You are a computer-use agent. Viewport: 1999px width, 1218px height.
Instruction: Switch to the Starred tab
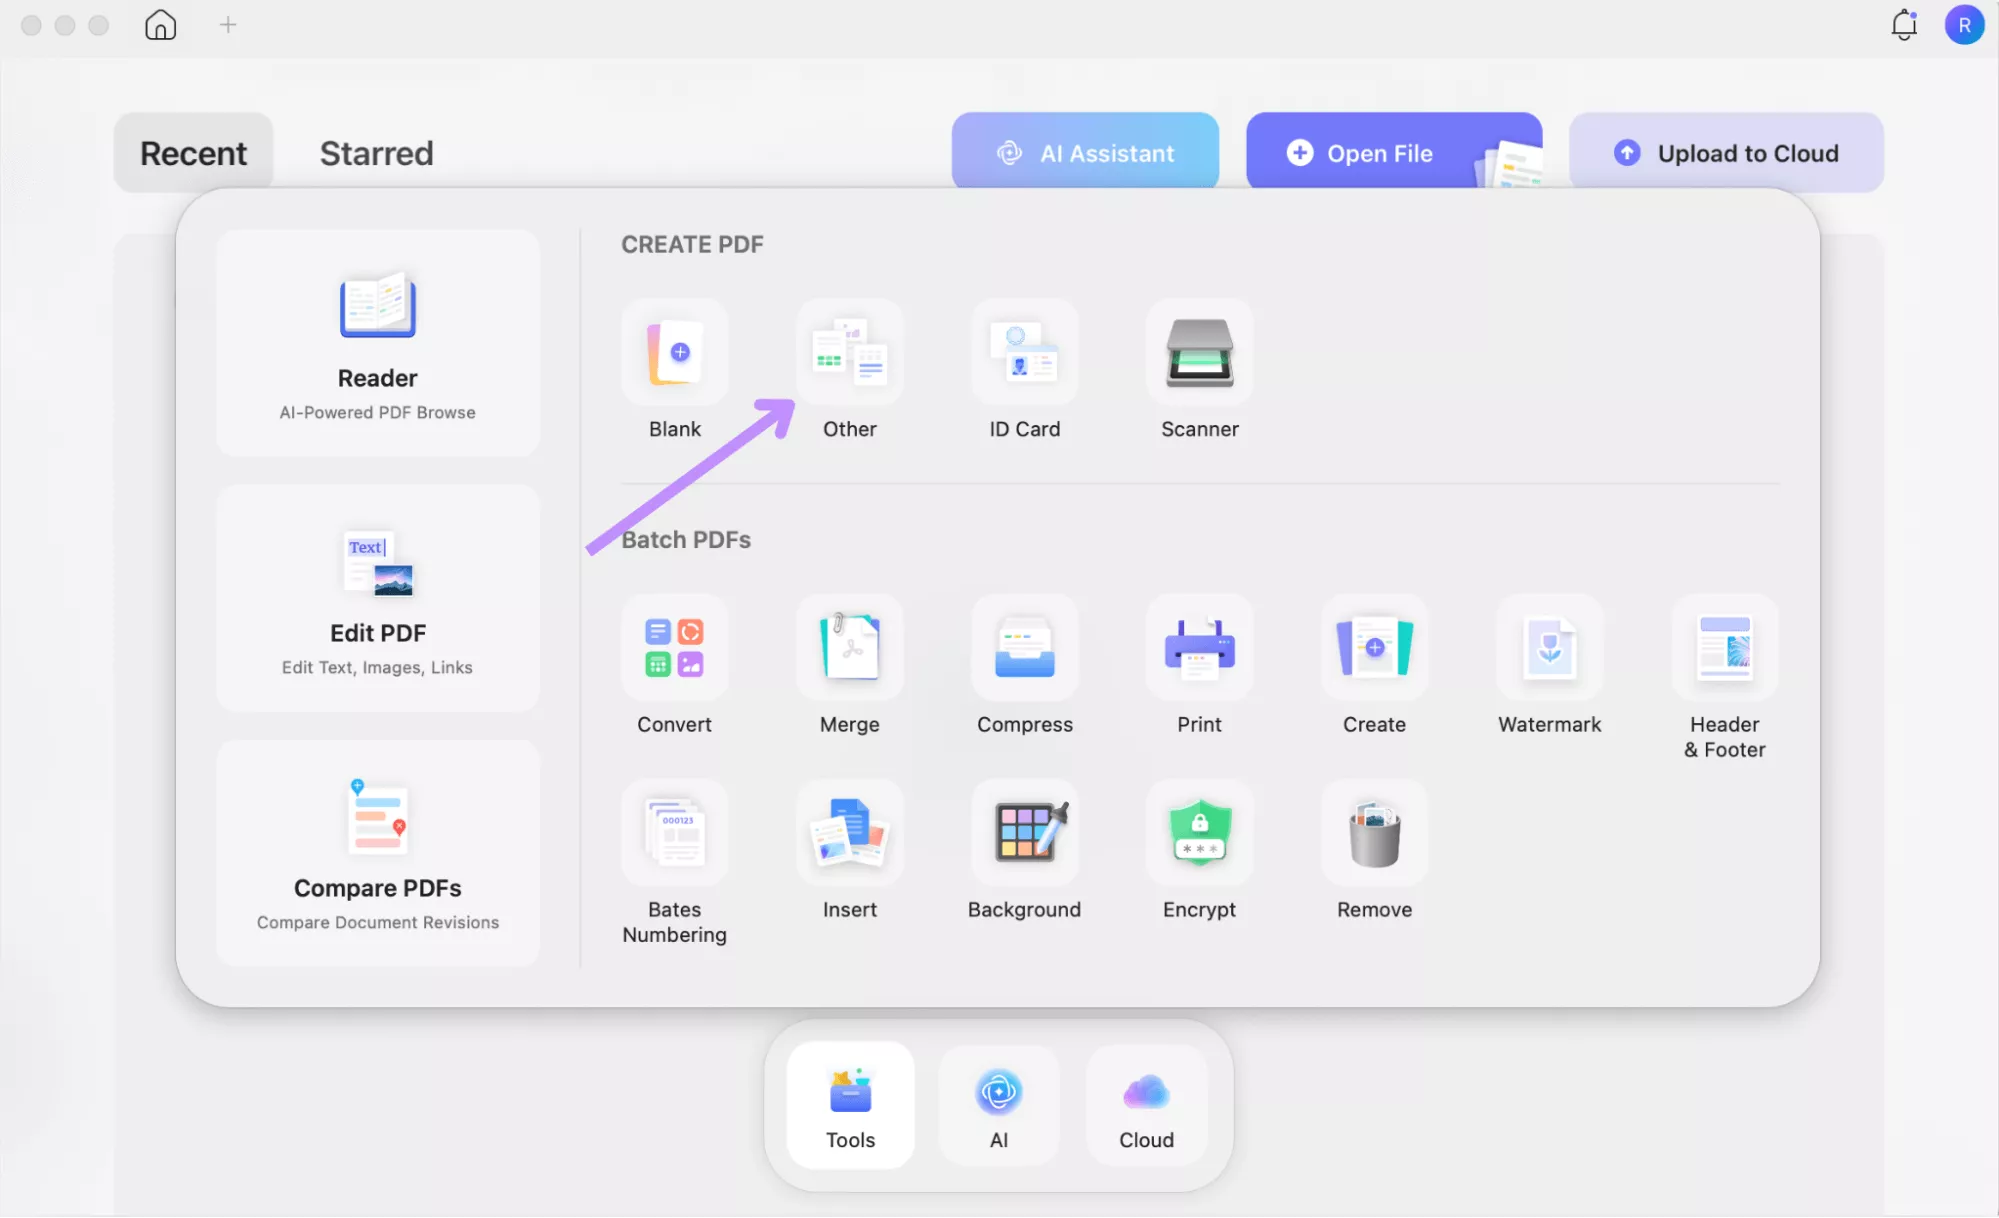(377, 152)
